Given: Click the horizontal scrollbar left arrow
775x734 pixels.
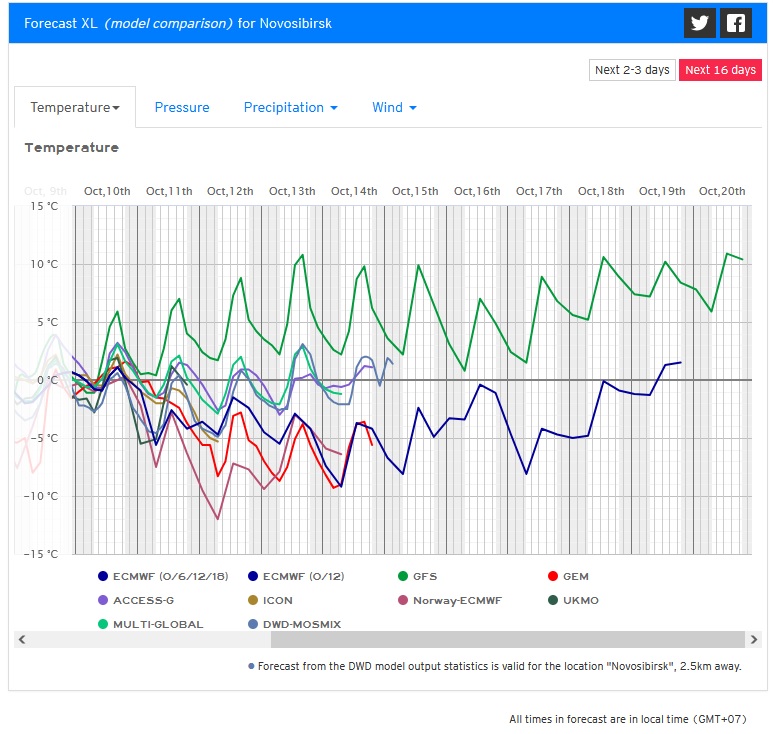Looking at the screenshot, I should click(22, 639).
